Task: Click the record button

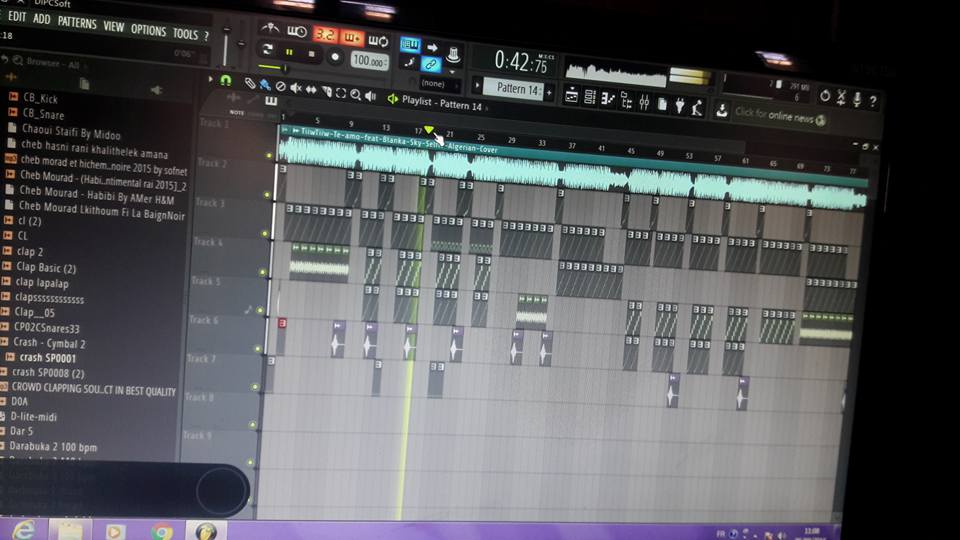Action: point(335,58)
